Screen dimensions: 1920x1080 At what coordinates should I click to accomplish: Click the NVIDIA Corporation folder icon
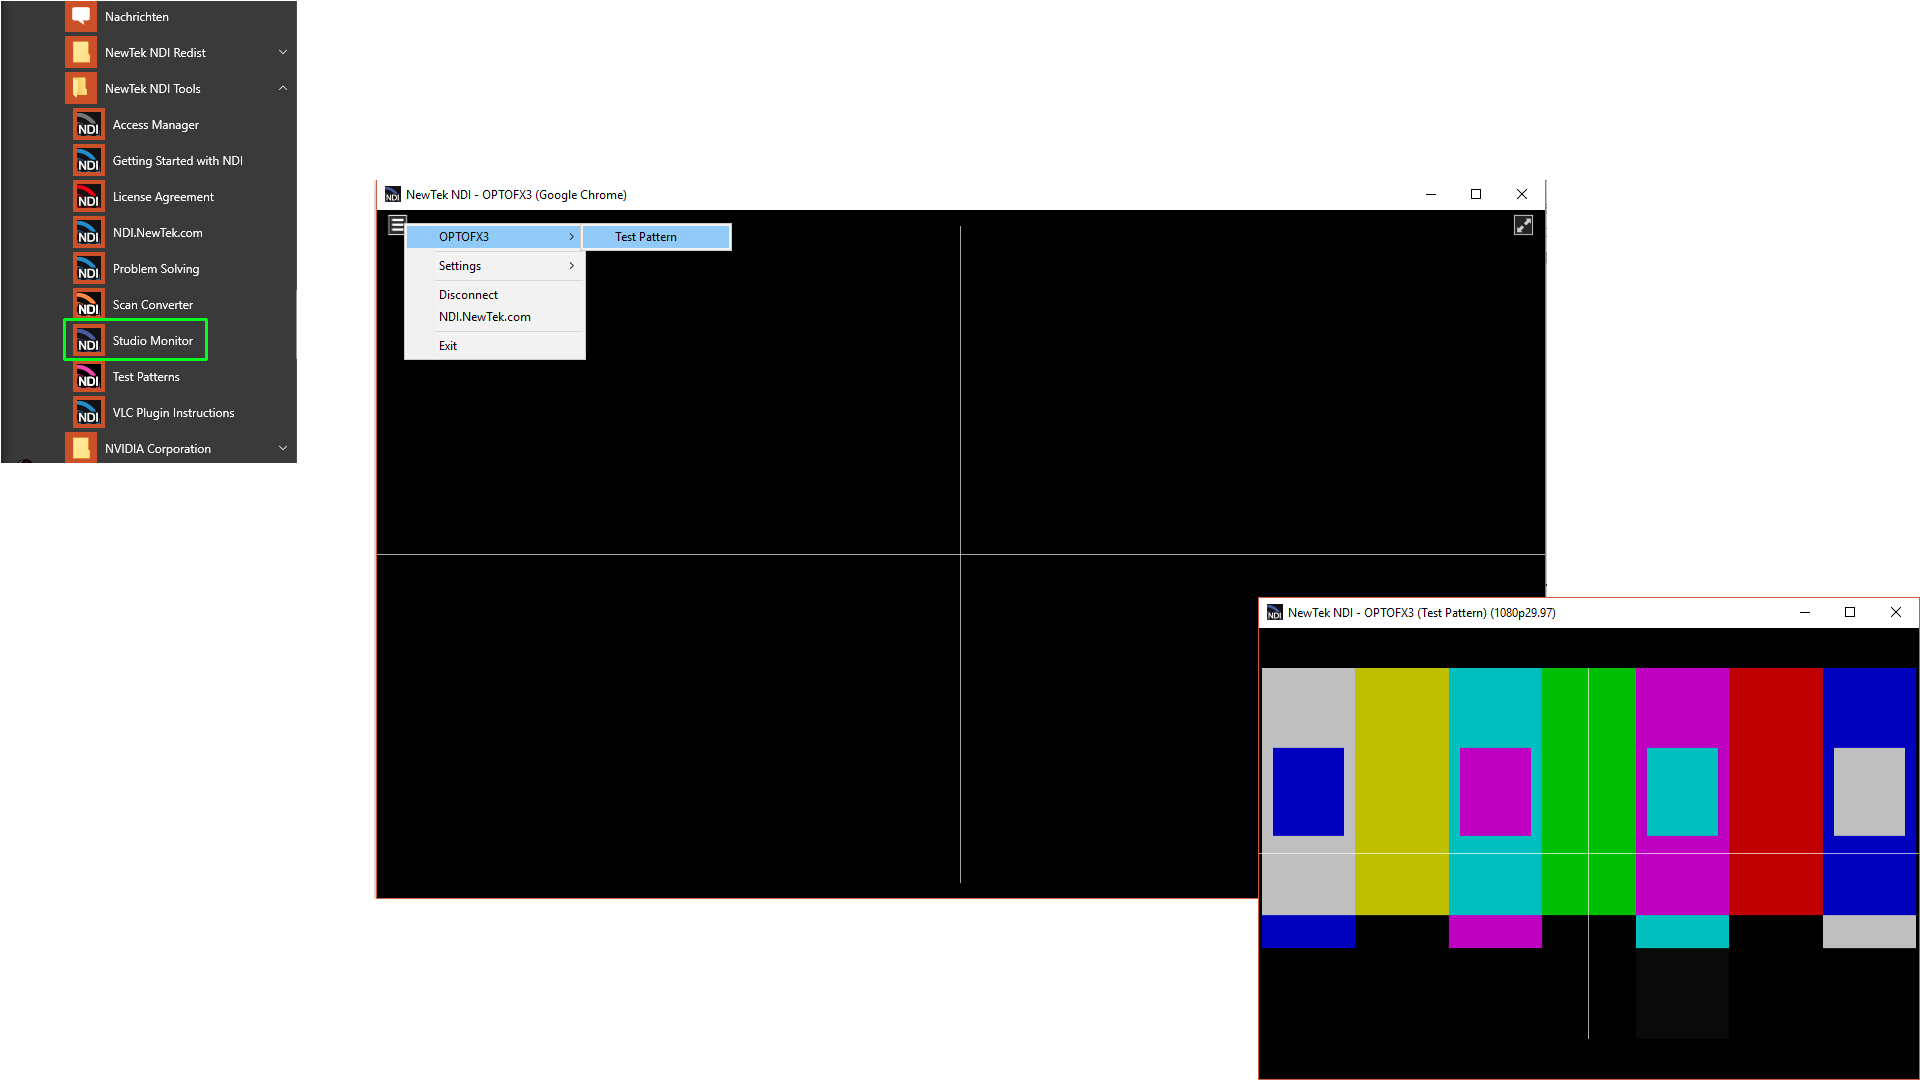(81, 448)
